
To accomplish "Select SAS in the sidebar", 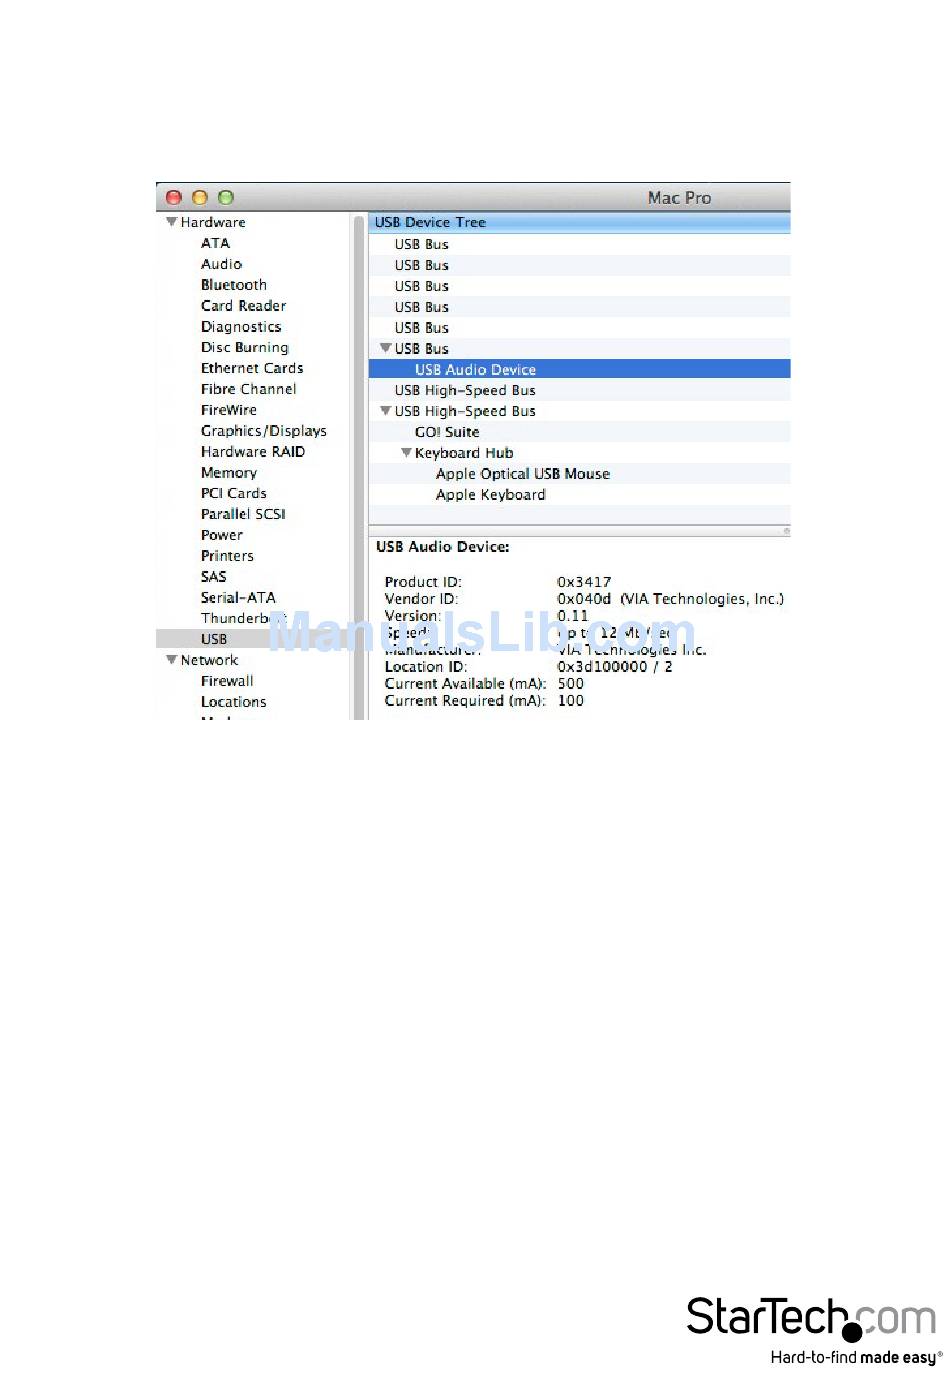I will point(213,577).
